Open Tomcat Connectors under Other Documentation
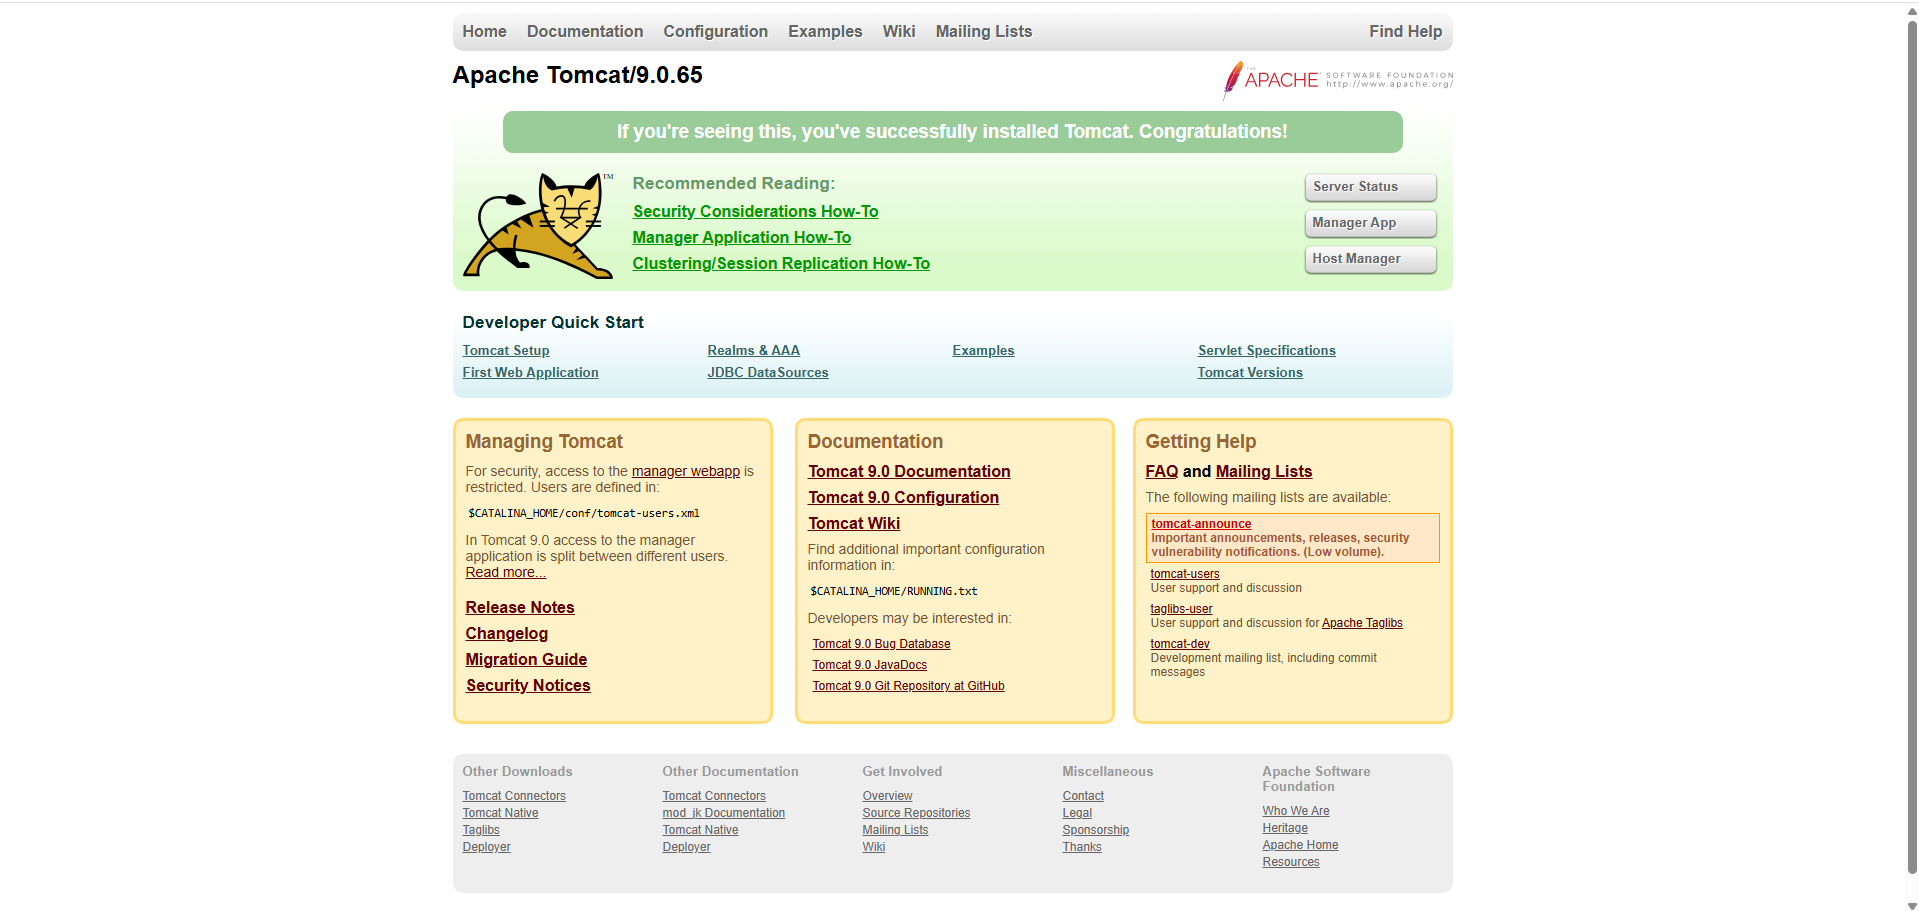This screenshot has width=1919, height=911. [714, 797]
